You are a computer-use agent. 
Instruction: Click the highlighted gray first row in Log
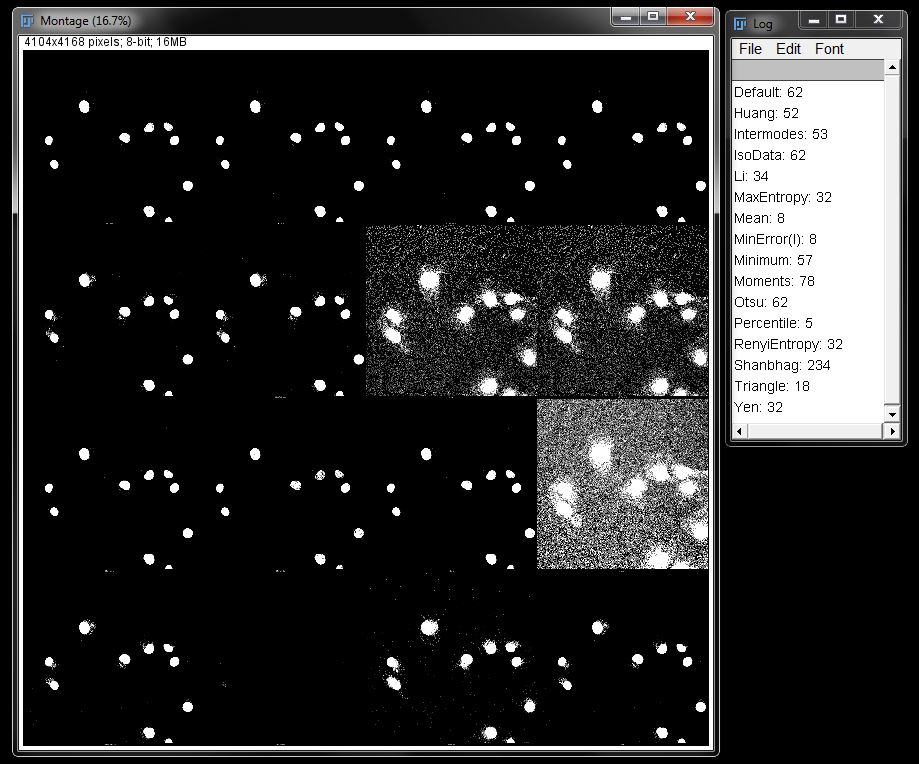pos(807,70)
